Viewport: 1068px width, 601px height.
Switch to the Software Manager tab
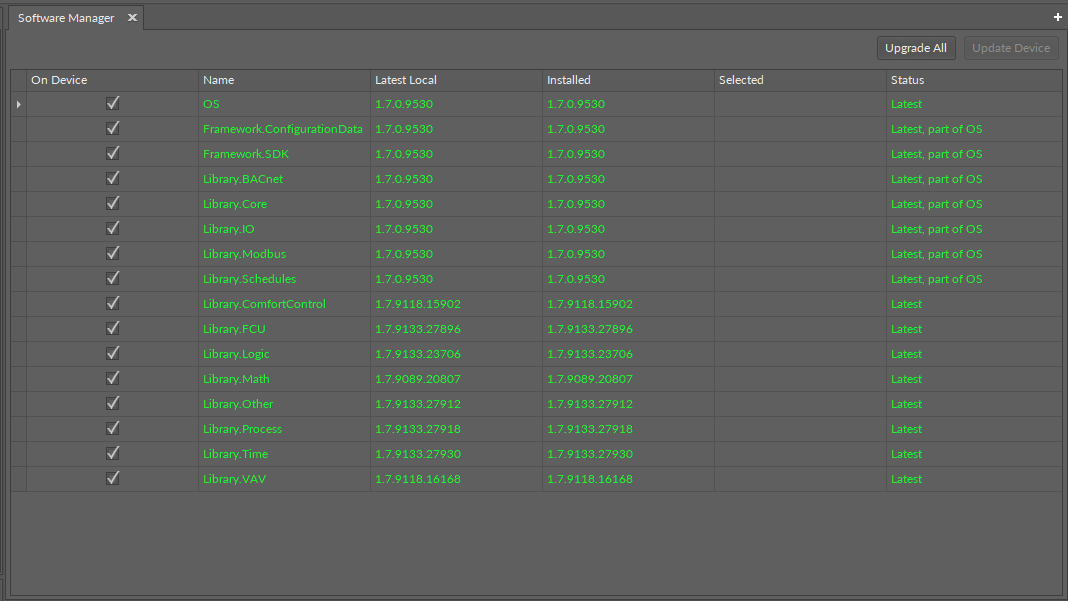(66, 18)
